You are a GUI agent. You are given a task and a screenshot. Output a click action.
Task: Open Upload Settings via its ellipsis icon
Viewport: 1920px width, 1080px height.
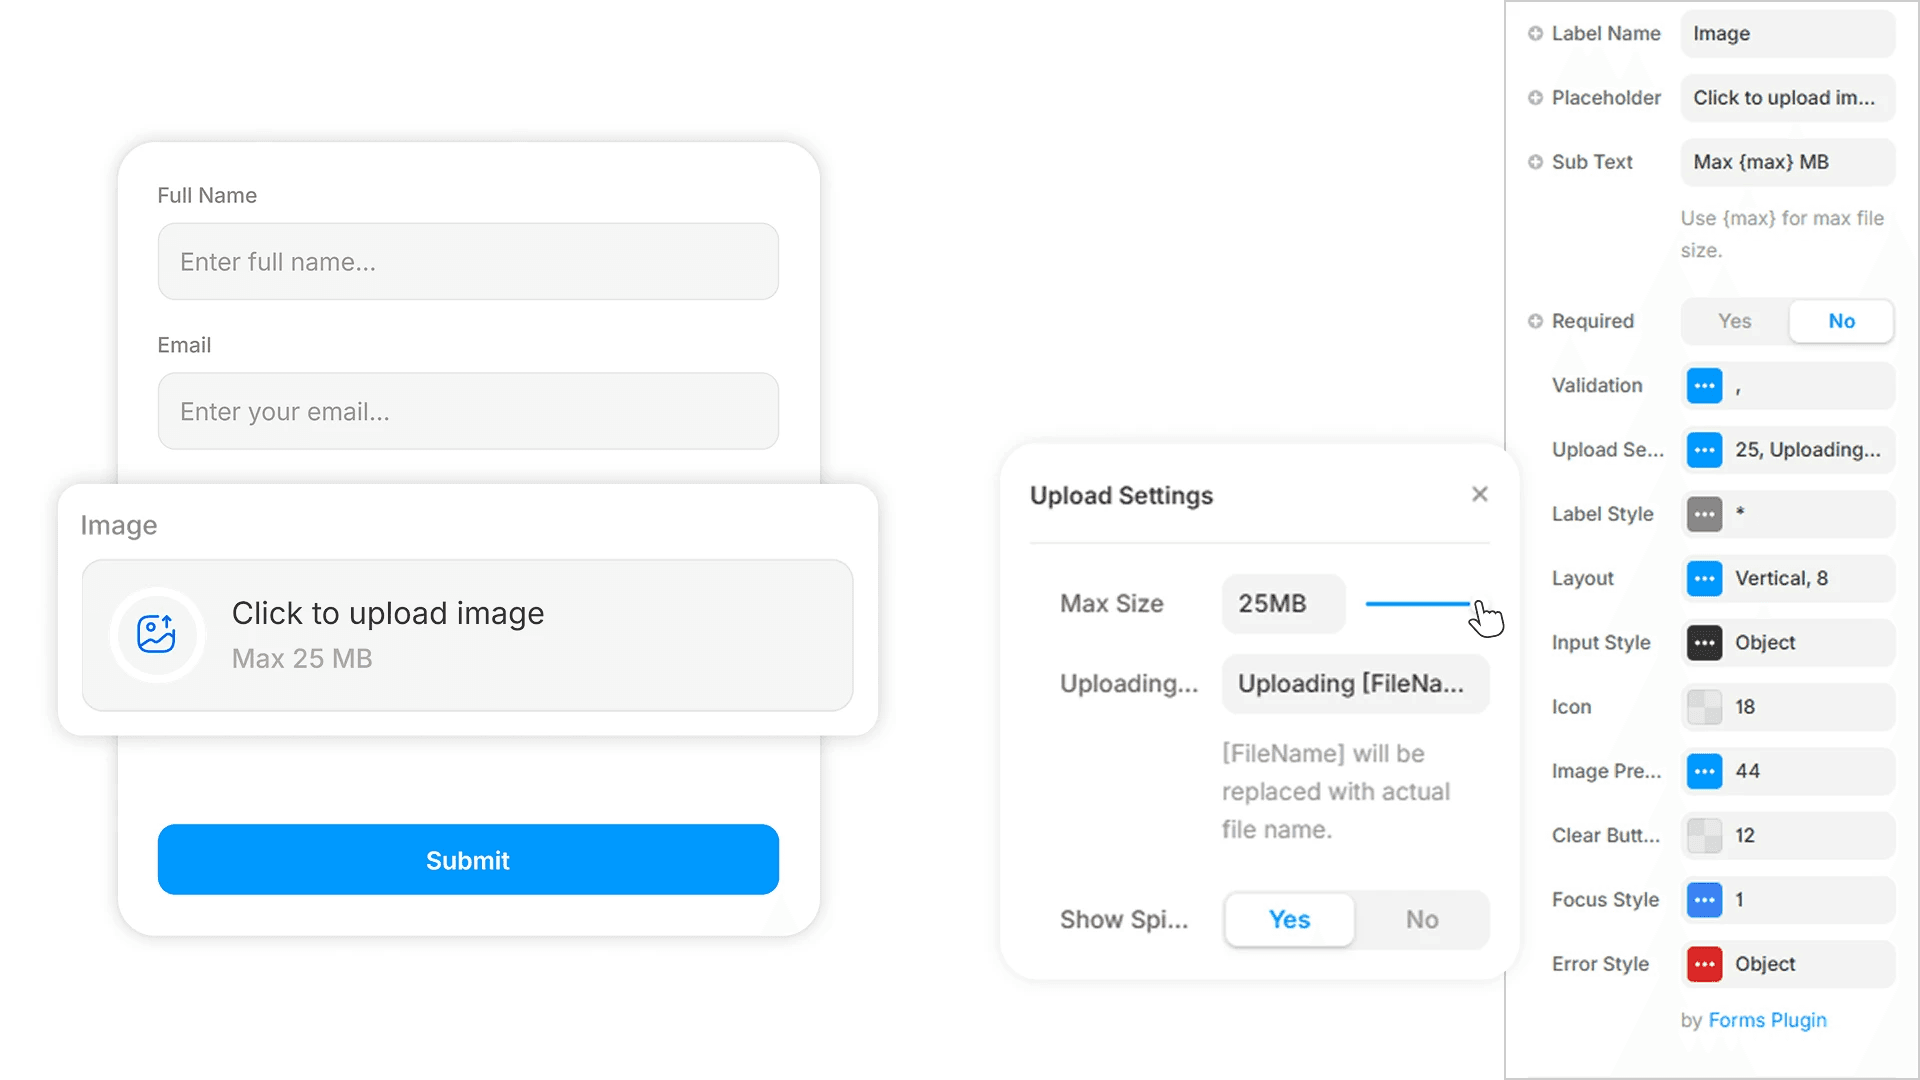coord(1704,450)
